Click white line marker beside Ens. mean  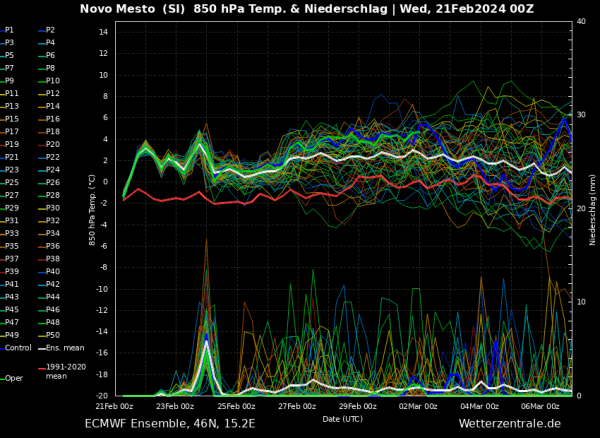click(42, 348)
